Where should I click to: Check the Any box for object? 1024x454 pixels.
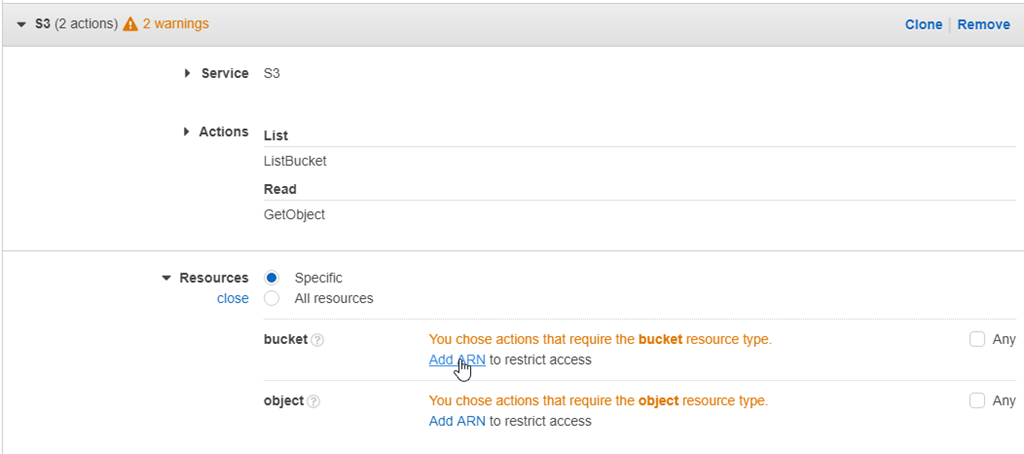[977, 401]
